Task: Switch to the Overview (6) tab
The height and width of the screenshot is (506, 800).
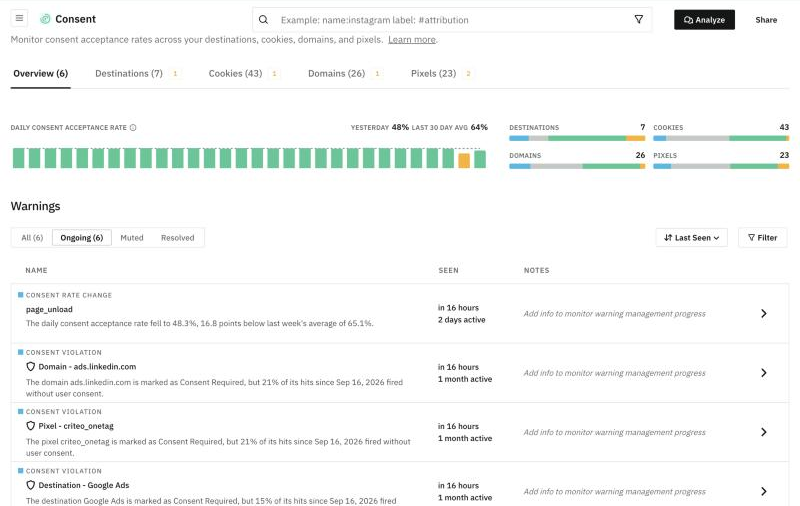Action: pos(40,73)
